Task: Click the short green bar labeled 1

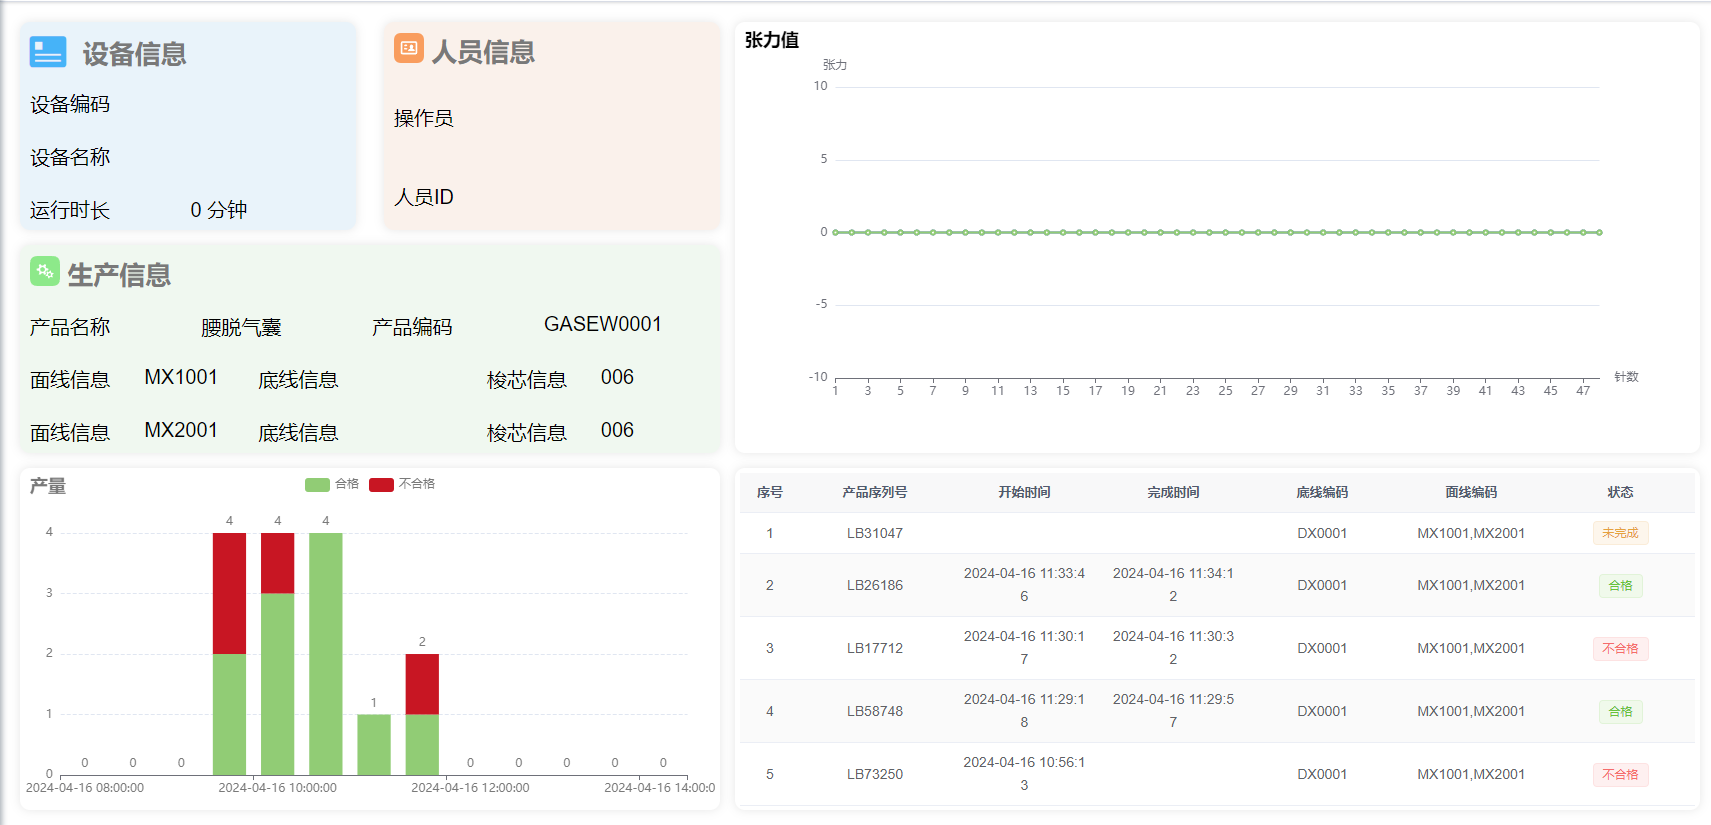Action: point(374,744)
